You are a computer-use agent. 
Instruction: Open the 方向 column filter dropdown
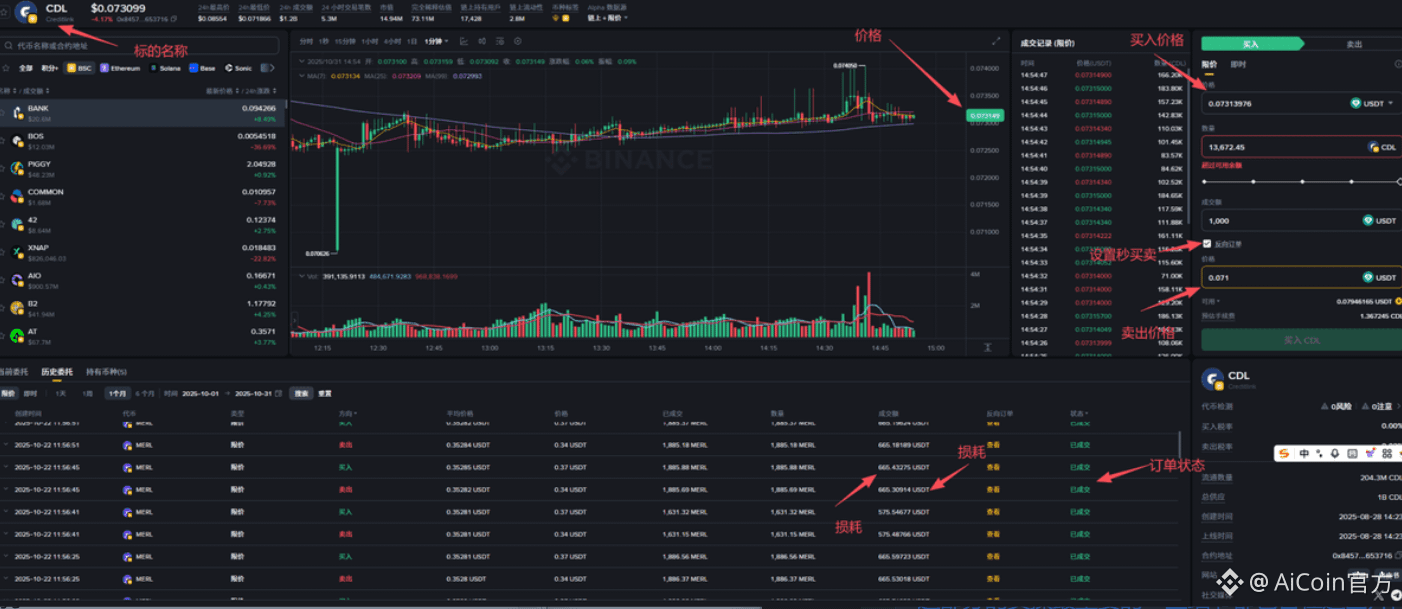click(x=347, y=413)
